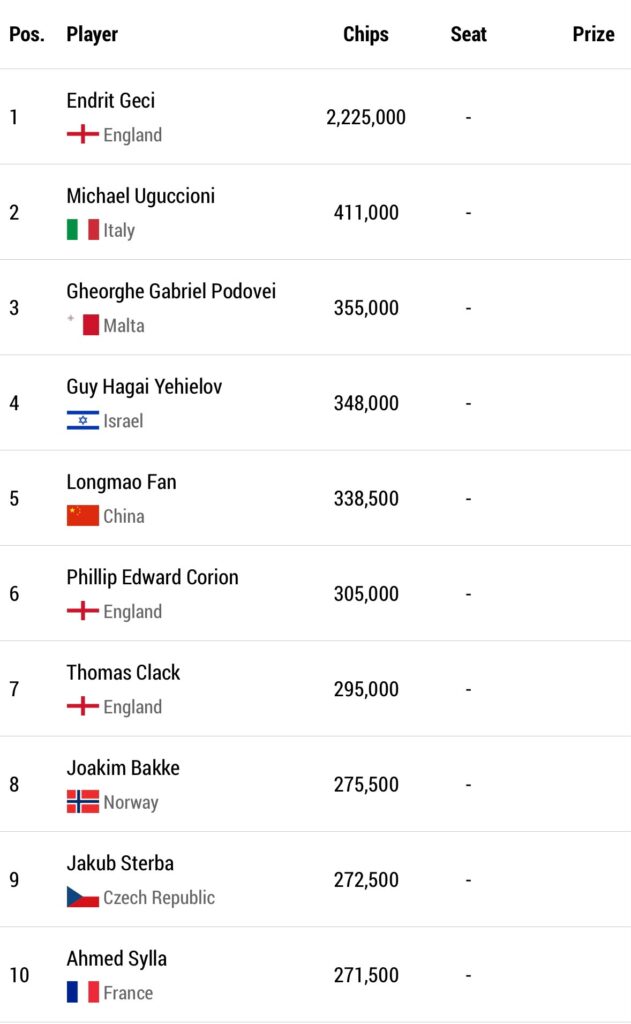Select Ahmed Sylla's player name
631x1024 pixels.
tap(116, 959)
